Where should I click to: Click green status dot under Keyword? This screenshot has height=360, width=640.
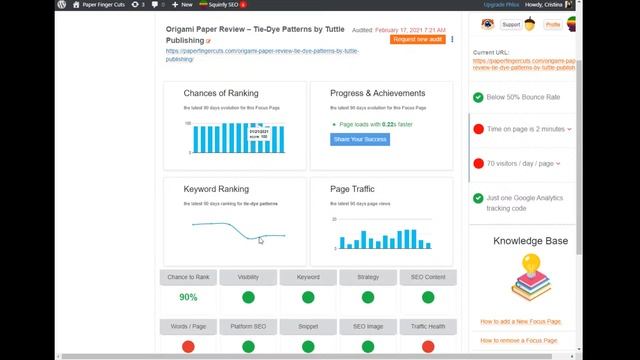click(x=308, y=297)
